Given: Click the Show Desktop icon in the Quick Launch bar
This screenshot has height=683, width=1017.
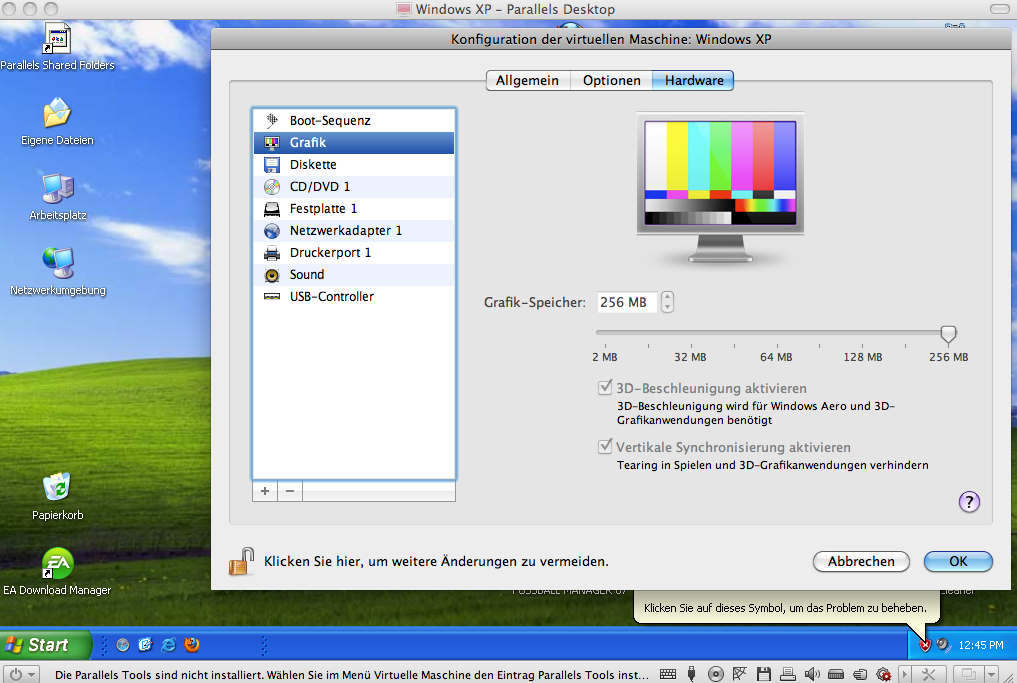Looking at the screenshot, I should pyautogui.click(x=145, y=645).
